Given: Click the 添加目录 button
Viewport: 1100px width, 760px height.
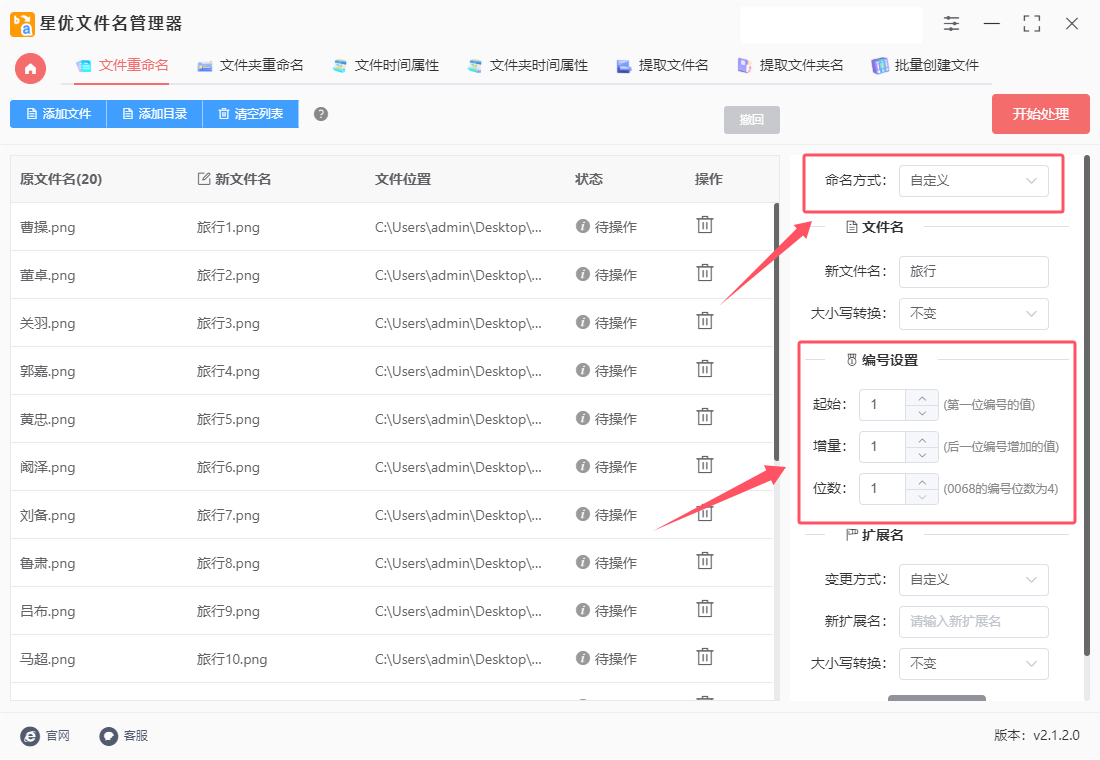Looking at the screenshot, I should pyautogui.click(x=154, y=114).
